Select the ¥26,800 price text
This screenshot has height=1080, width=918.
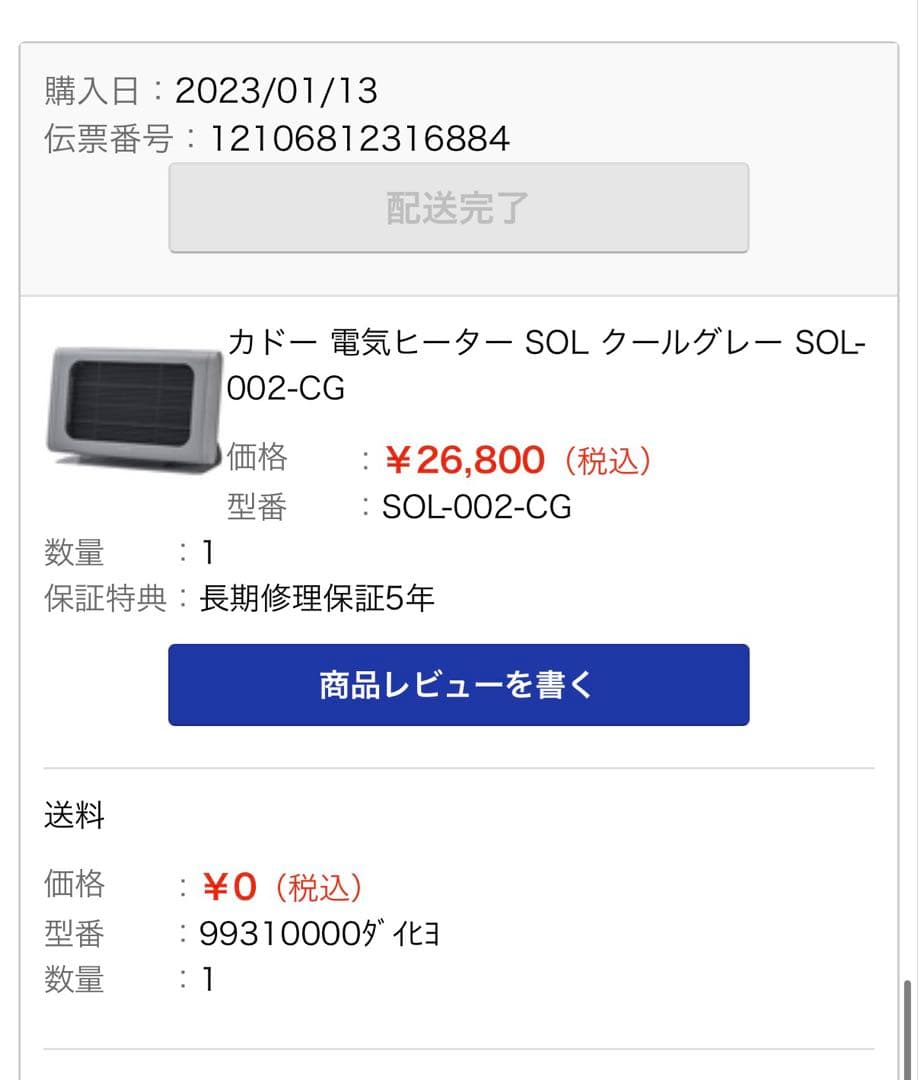click(470, 458)
